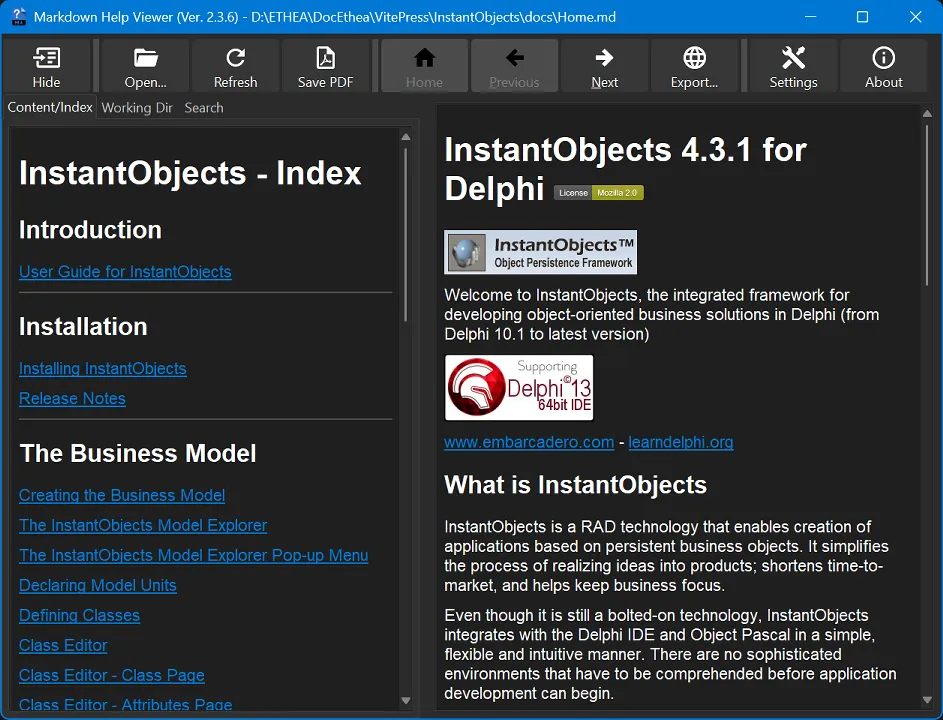Open the Release Notes page
Screen dimensions: 943x720
click(x=72, y=399)
